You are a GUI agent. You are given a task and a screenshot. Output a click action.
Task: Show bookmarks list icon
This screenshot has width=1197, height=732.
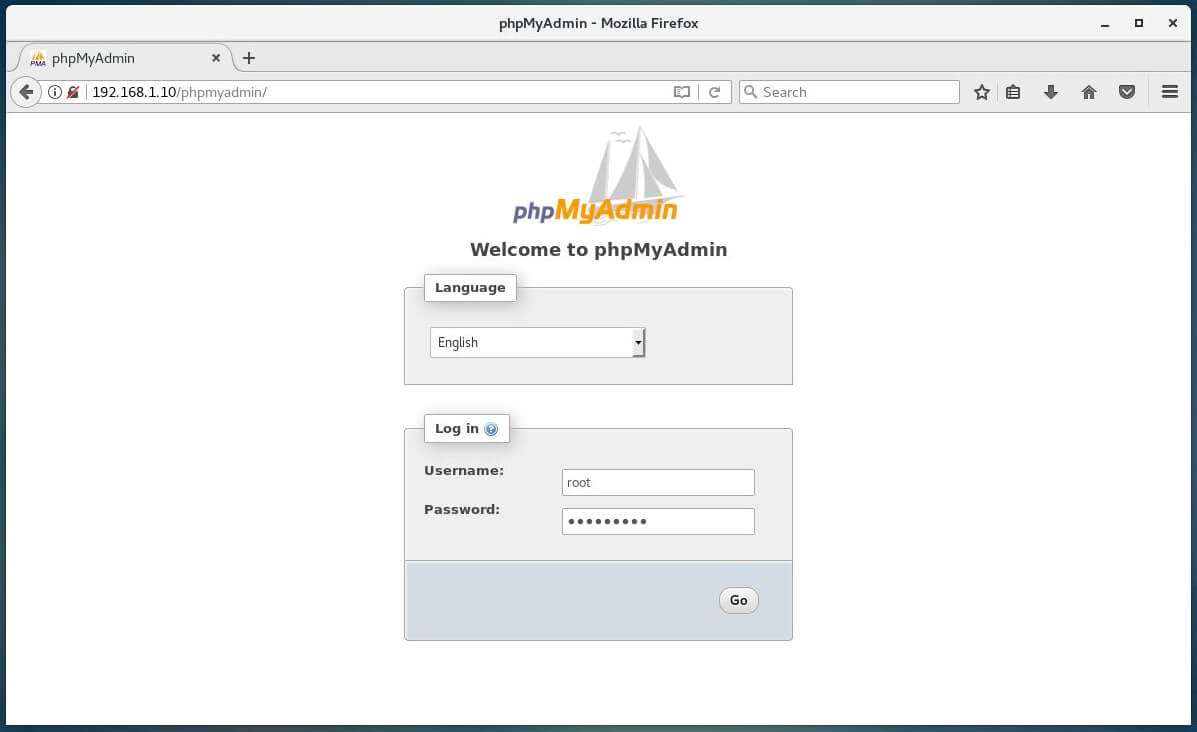tap(1013, 92)
